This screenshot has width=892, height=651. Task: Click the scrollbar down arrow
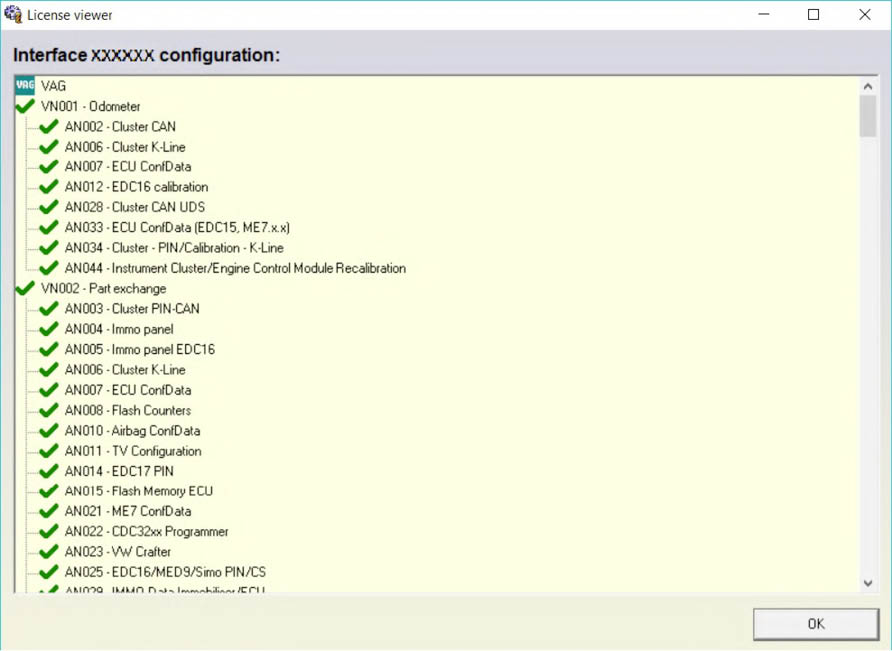coord(867,583)
